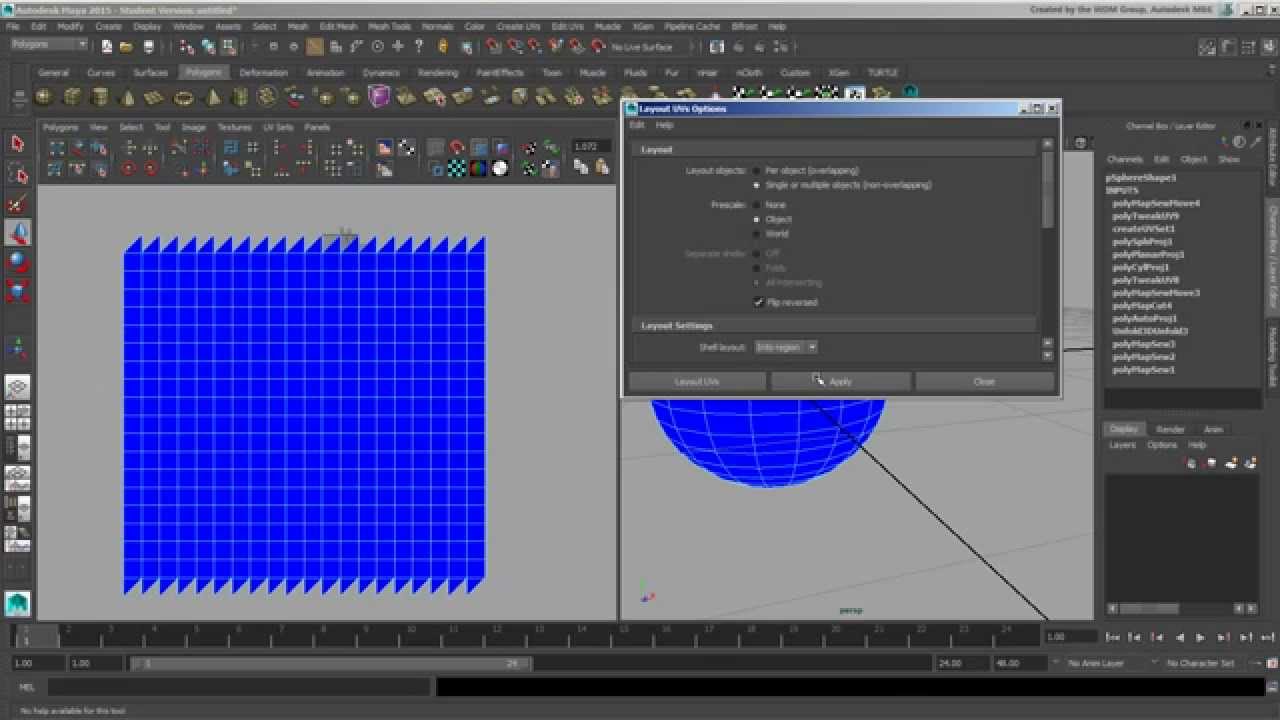Toggle RGB channel display in UV editor

pos(479,168)
